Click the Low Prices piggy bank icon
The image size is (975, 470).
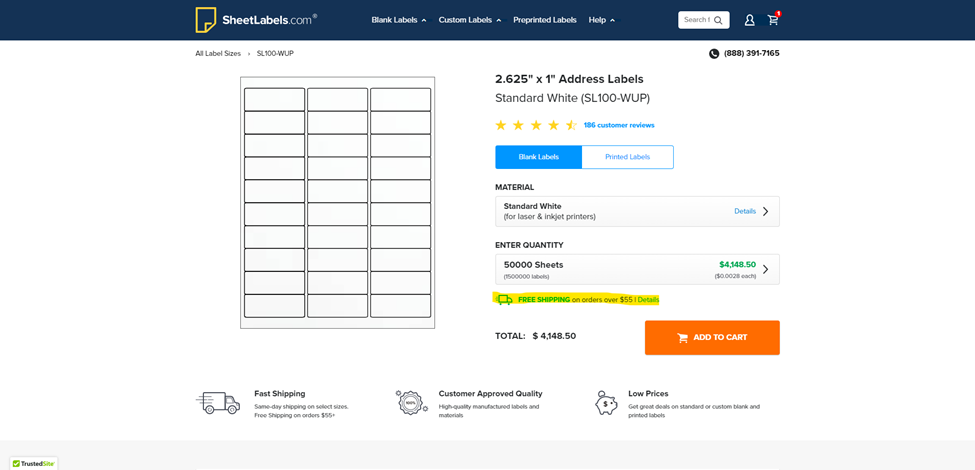coord(606,403)
